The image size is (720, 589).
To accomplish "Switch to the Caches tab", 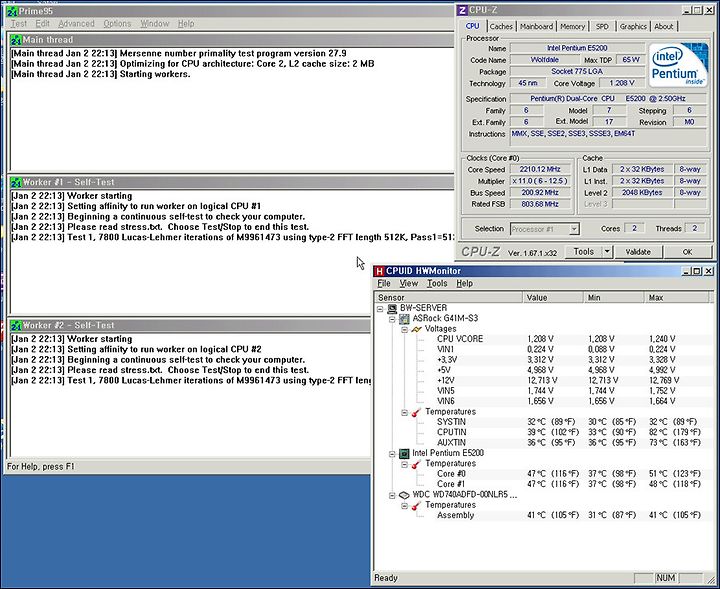I will click(x=501, y=27).
